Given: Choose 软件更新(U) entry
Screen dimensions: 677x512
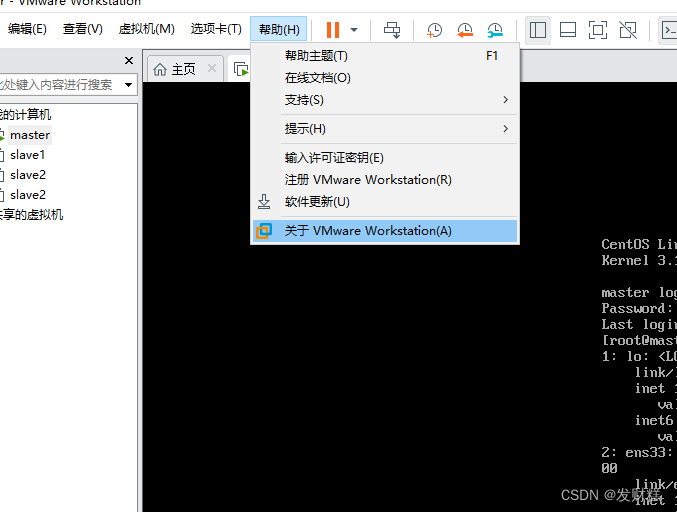Looking at the screenshot, I should tap(385, 202).
